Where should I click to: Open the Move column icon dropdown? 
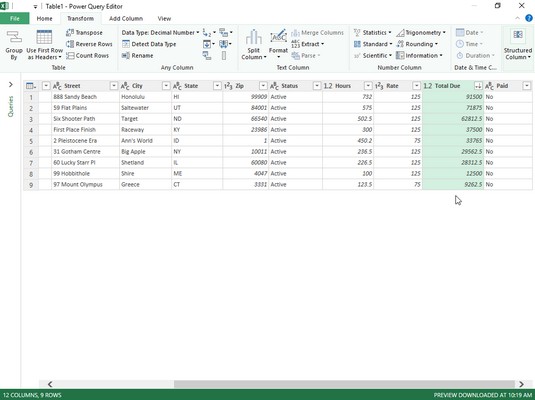pyautogui.click(x=226, y=44)
